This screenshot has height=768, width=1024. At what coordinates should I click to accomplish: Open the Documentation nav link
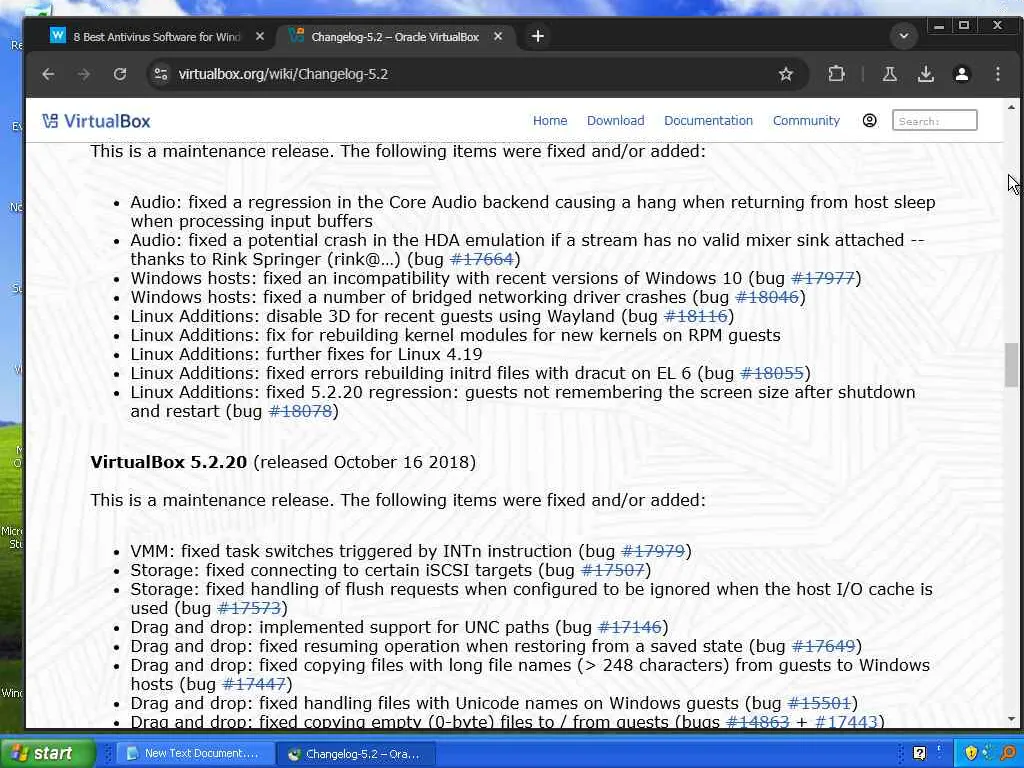[708, 121]
